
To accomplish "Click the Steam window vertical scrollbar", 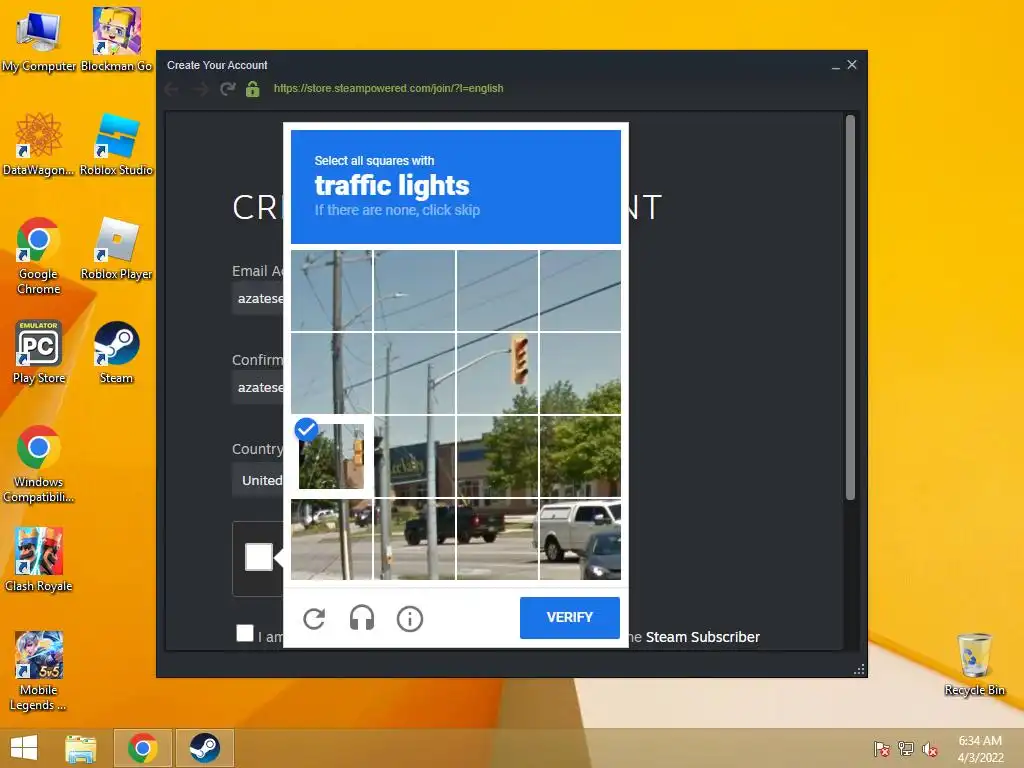I will coord(850,307).
